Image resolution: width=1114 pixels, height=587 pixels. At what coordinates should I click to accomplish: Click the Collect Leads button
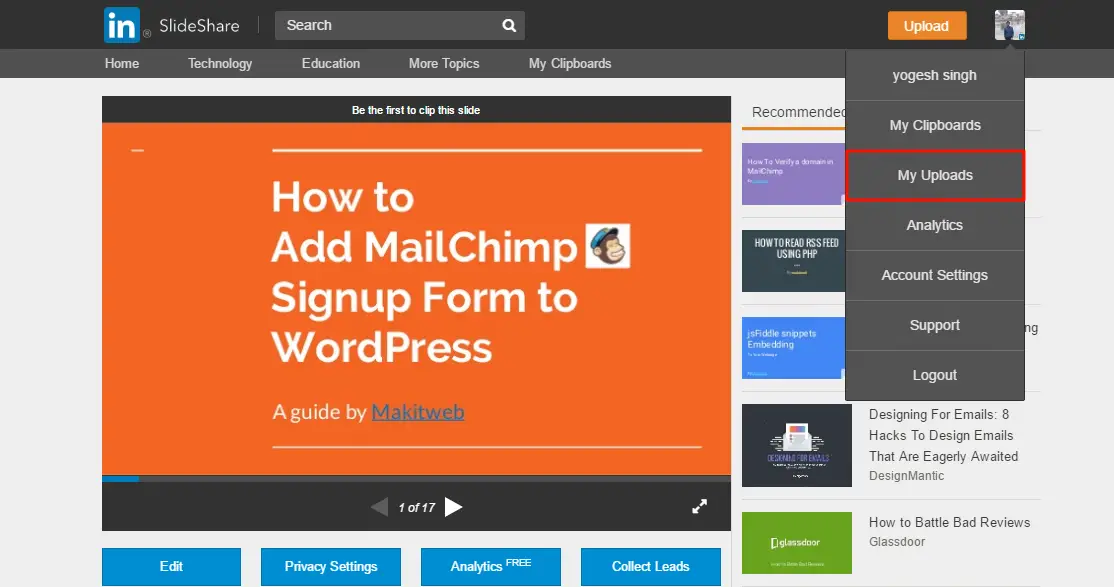click(651, 566)
